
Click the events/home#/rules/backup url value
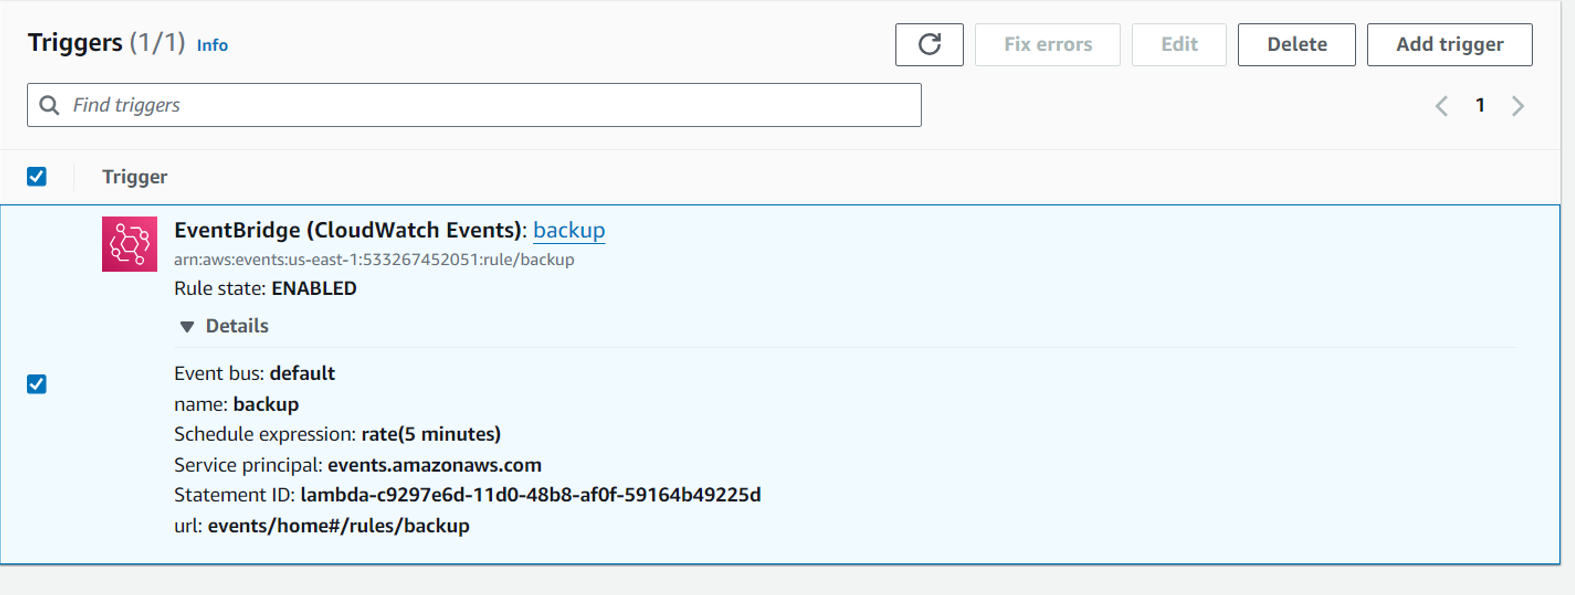(338, 526)
